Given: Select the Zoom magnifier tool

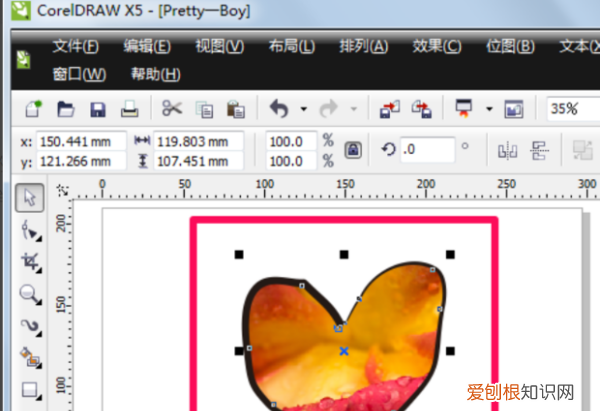Looking at the screenshot, I should pyautogui.click(x=29, y=294).
